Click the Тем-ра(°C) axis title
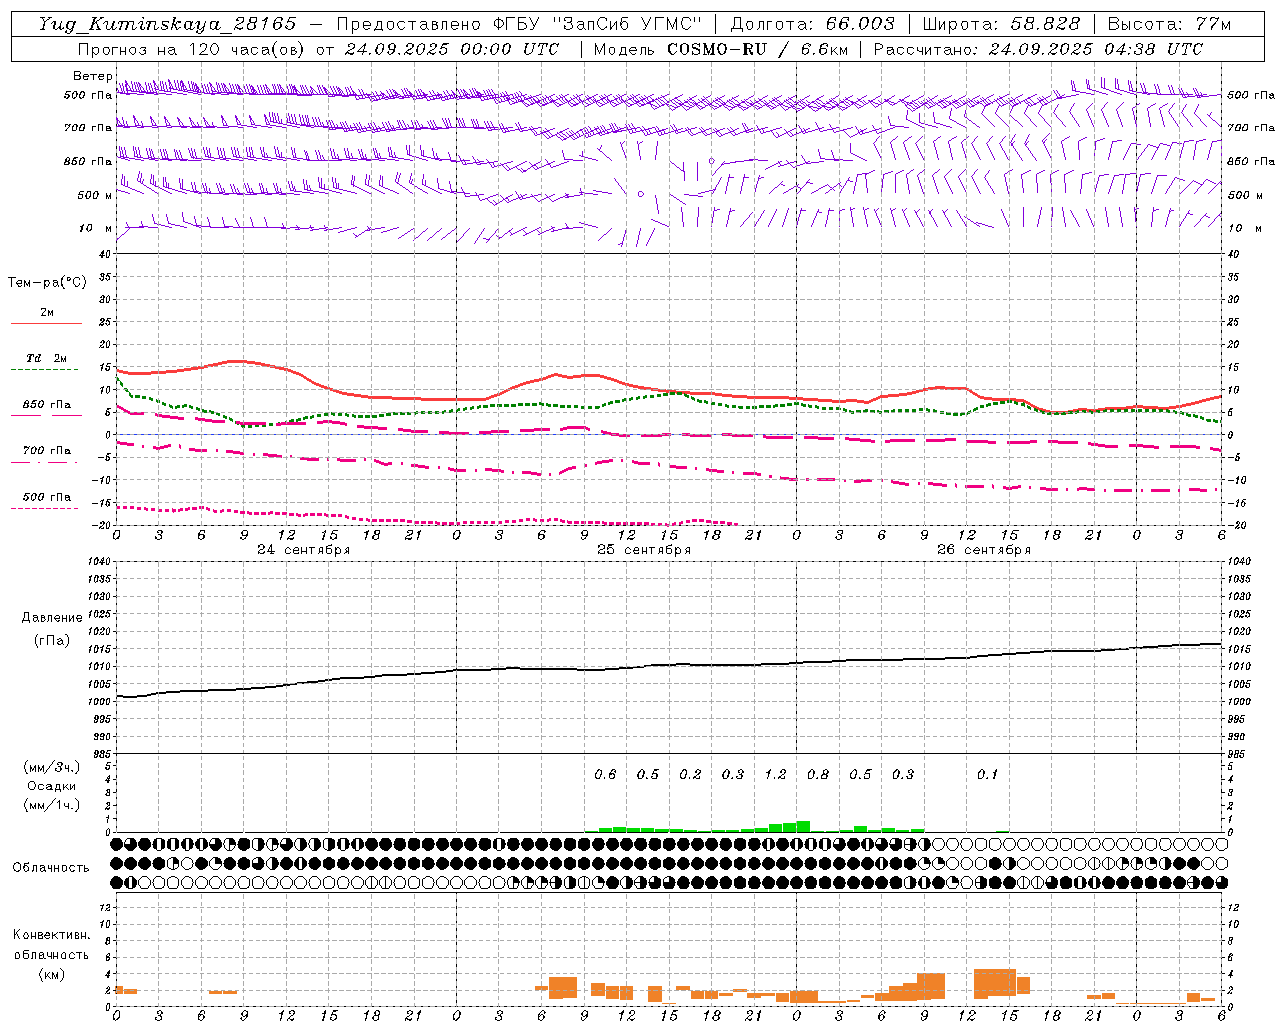 click(47, 283)
